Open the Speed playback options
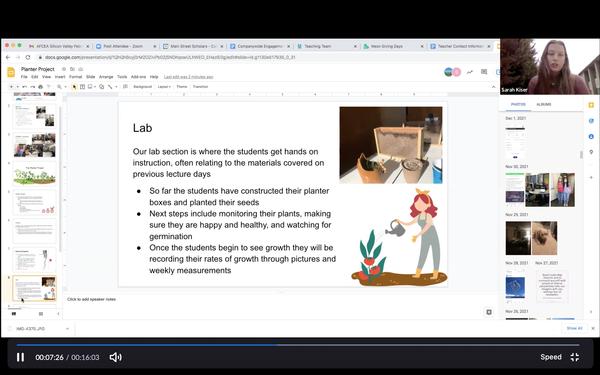This screenshot has width=600, height=375. (x=551, y=357)
